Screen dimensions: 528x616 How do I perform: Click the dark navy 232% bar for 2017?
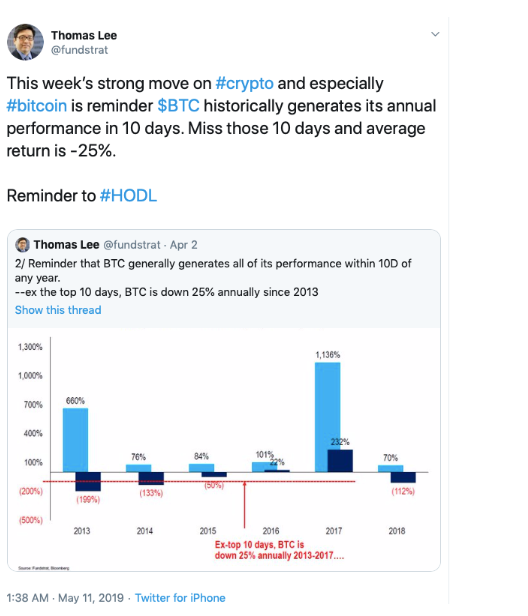click(x=340, y=461)
